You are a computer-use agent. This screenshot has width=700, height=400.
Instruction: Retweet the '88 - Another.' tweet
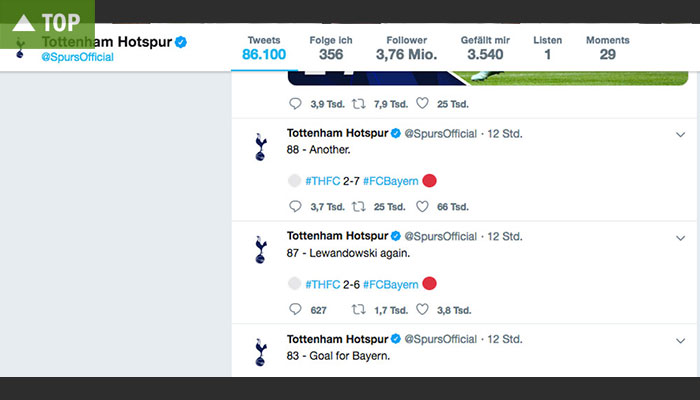[x=358, y=207]
